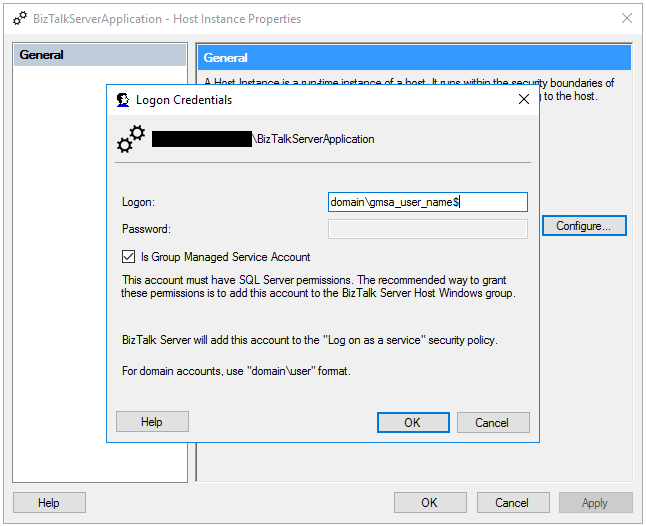
Task: Click the Logon Credentials user icon
Action: [x=123, y=100]
